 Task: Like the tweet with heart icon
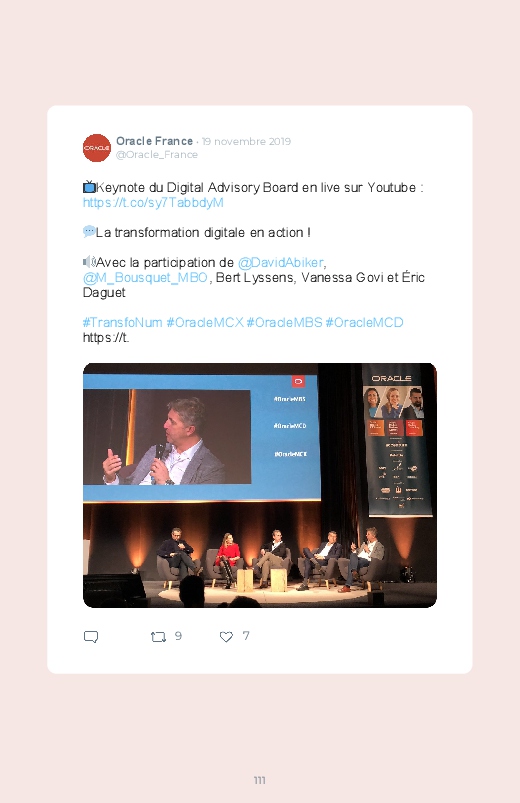(226, 637)
